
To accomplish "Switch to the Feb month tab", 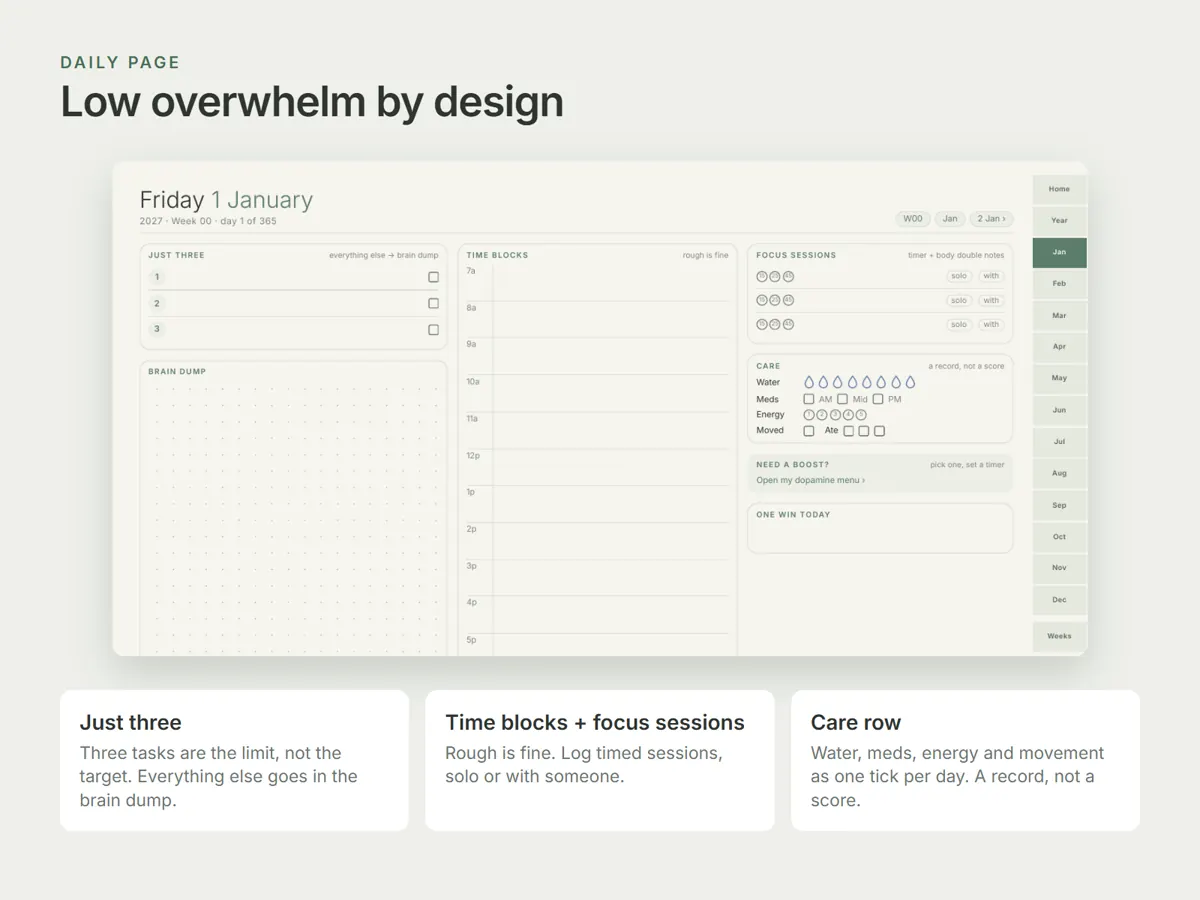I will coord(1059,284).
